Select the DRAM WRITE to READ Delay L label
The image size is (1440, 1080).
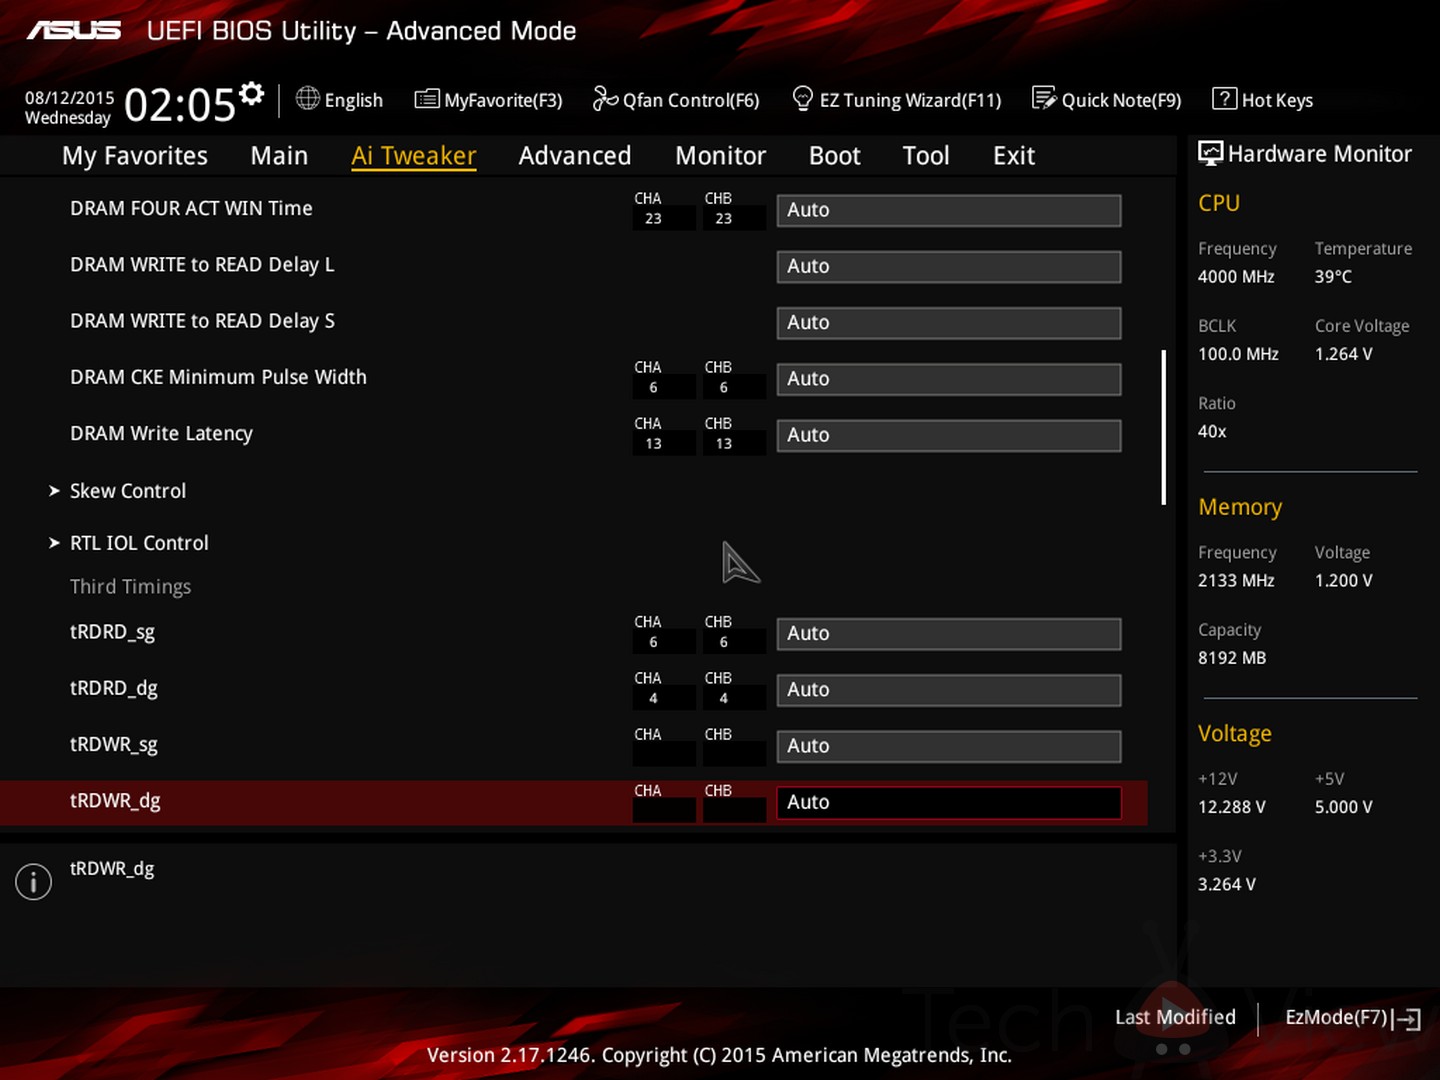pyautogui.click(x=202, y=265)
